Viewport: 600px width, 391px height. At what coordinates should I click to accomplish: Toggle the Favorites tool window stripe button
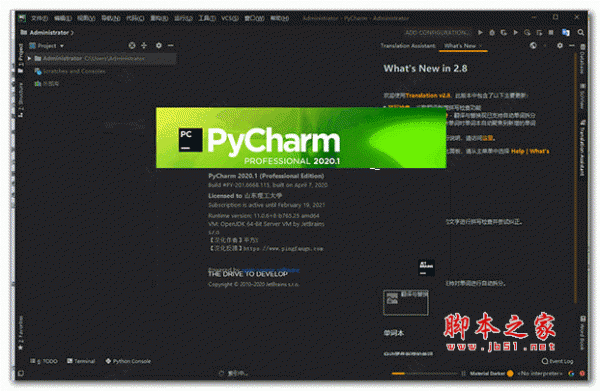[21, 332]
